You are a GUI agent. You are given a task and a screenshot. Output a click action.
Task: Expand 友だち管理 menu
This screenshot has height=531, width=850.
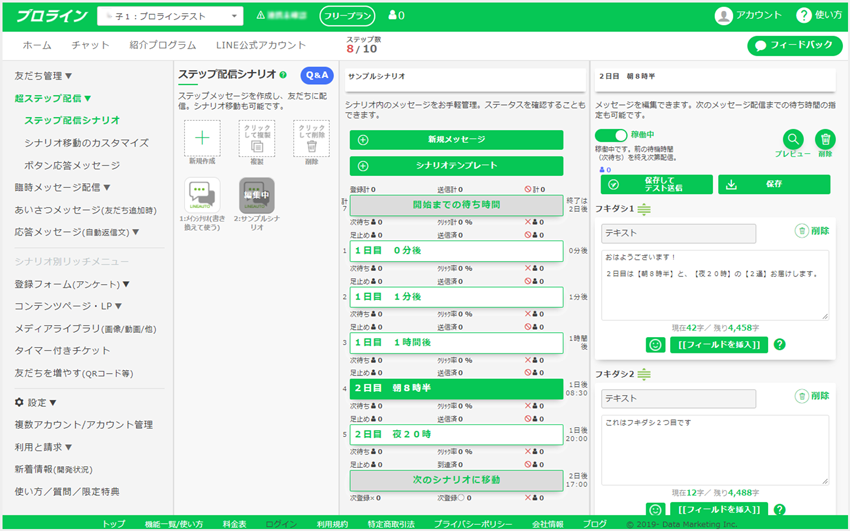click(43, 76)
